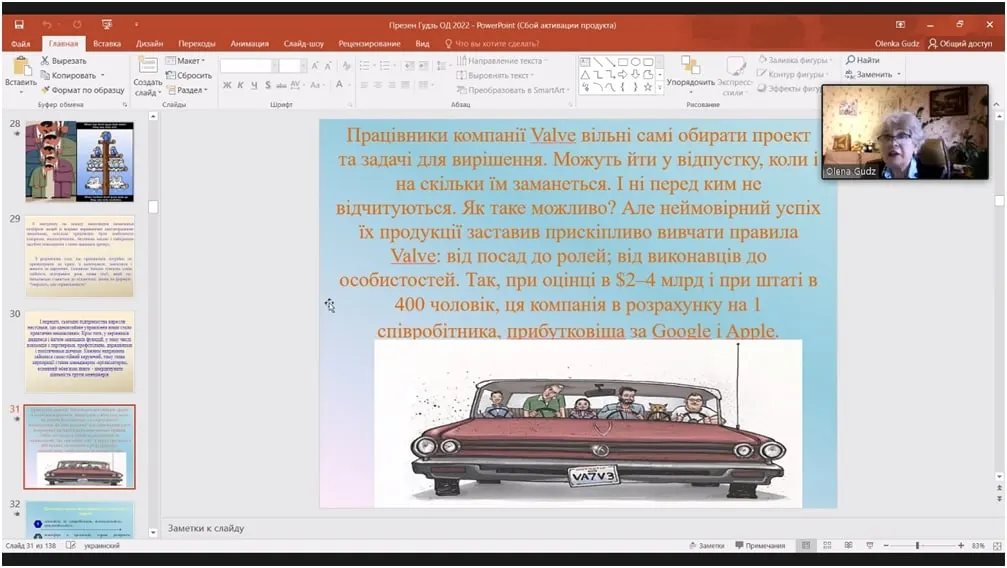The image size is (1007, 568).
Task: Click Вырезать scissors icon
Action: click(45, 60)
